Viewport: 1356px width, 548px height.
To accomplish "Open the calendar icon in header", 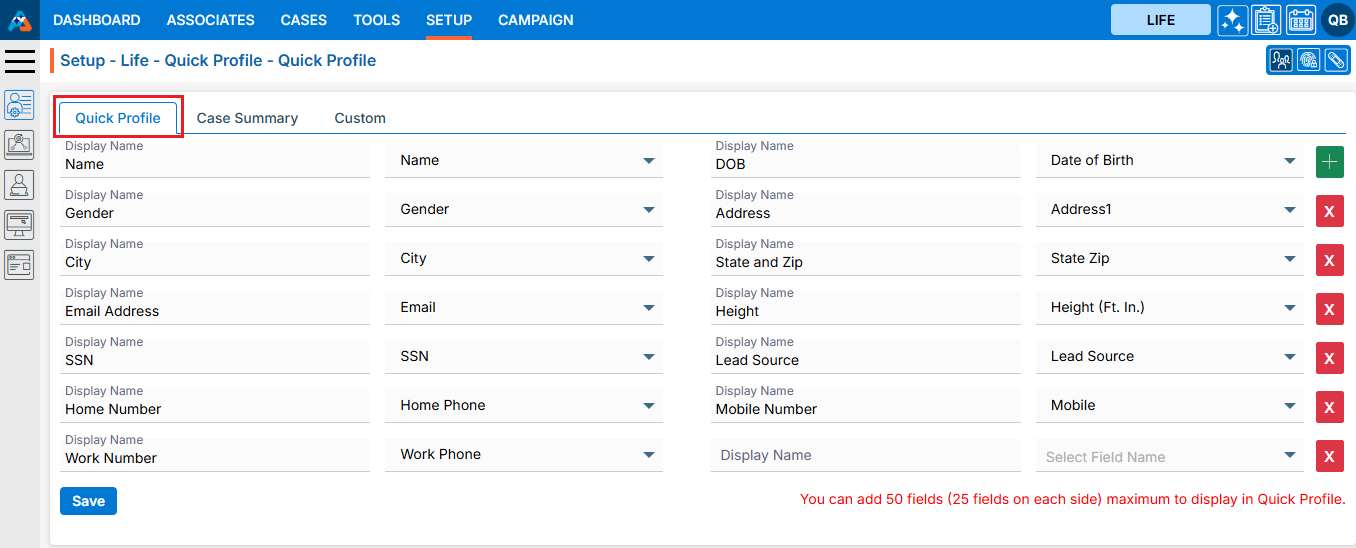I will (1300, 20).
